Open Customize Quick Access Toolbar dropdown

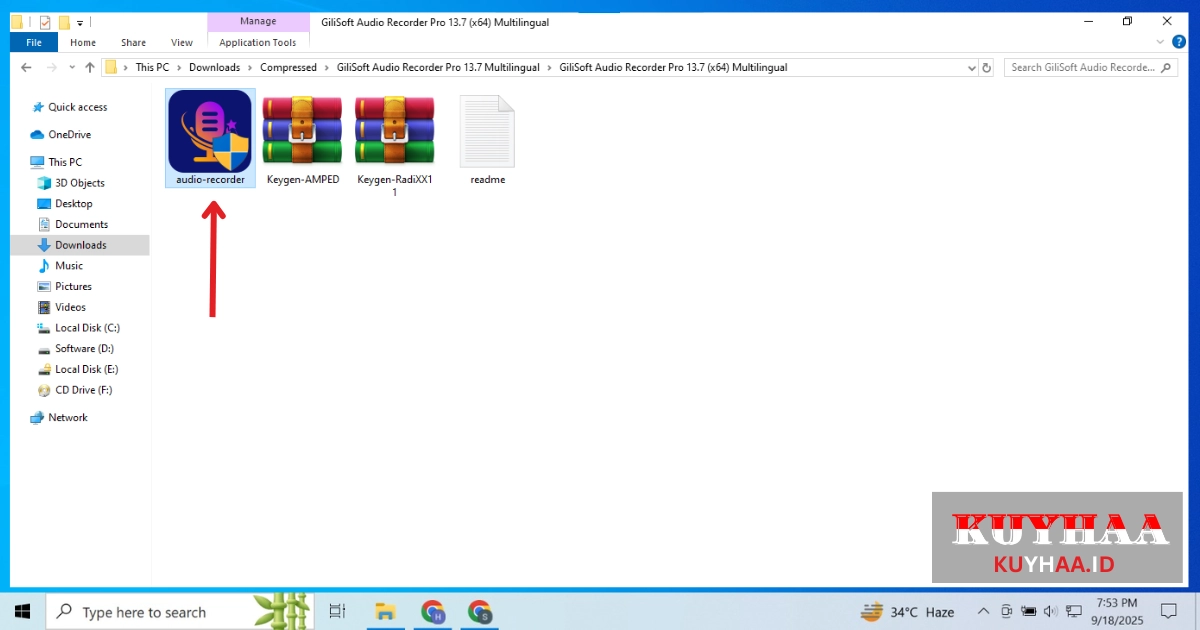[x=79, y=22]
